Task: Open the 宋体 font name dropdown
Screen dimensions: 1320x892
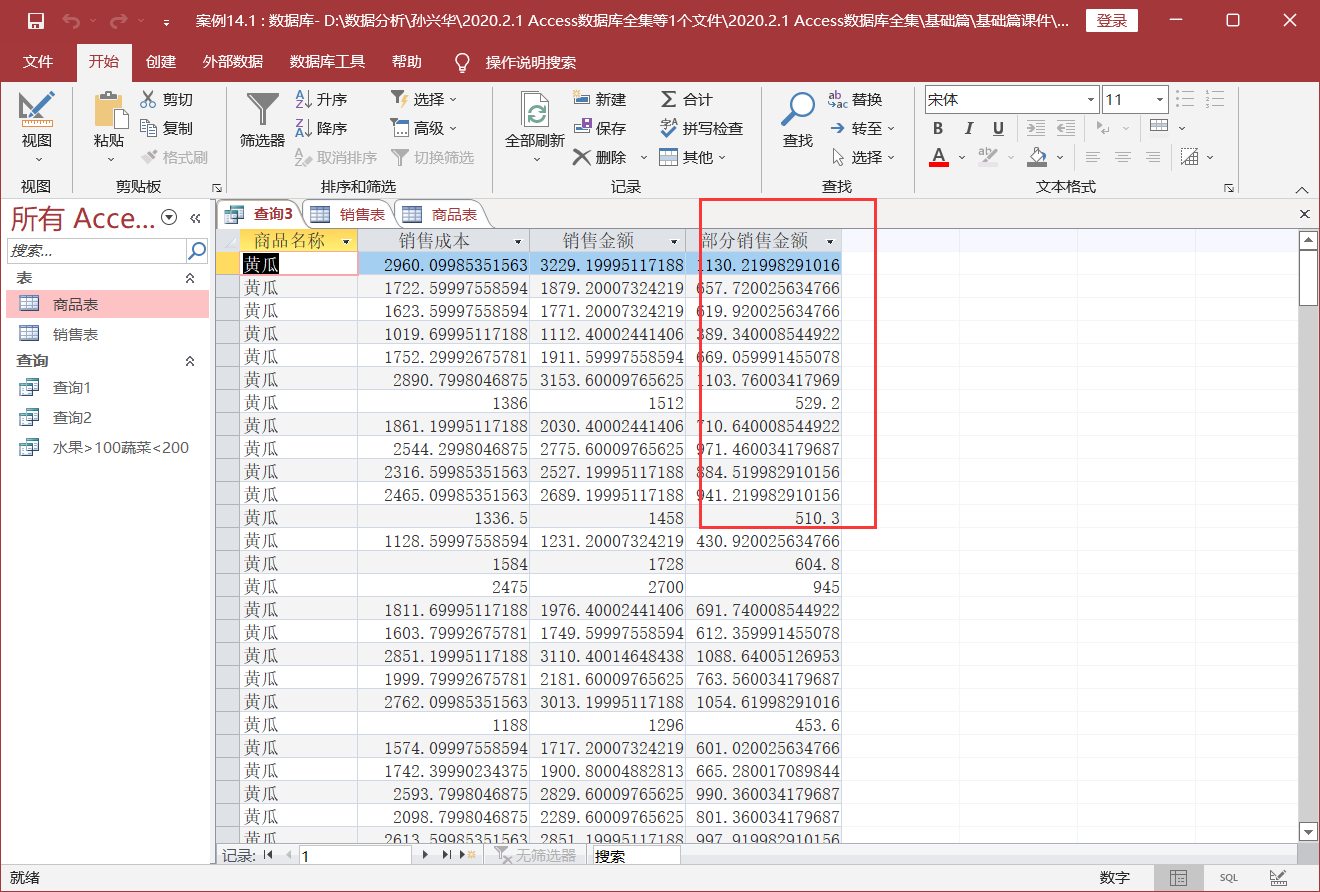Action: (1091, 99)
